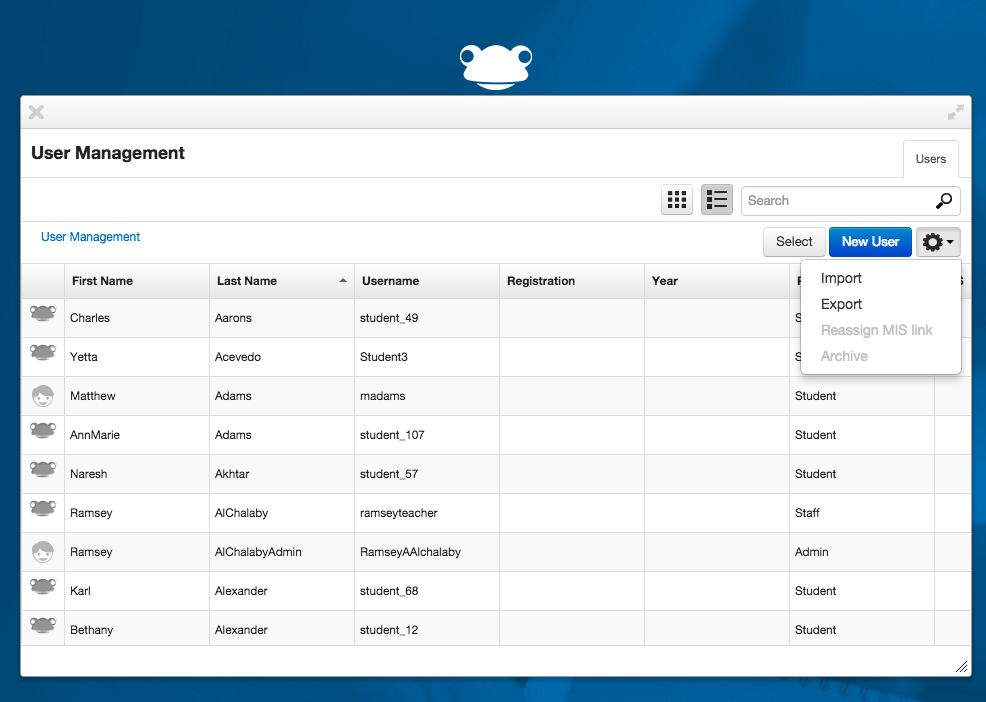The width and height of the screenshot is (986, 702).
Task: Choose Import from the gear menu
Action: pyautogui.click(x=841, y=278)
